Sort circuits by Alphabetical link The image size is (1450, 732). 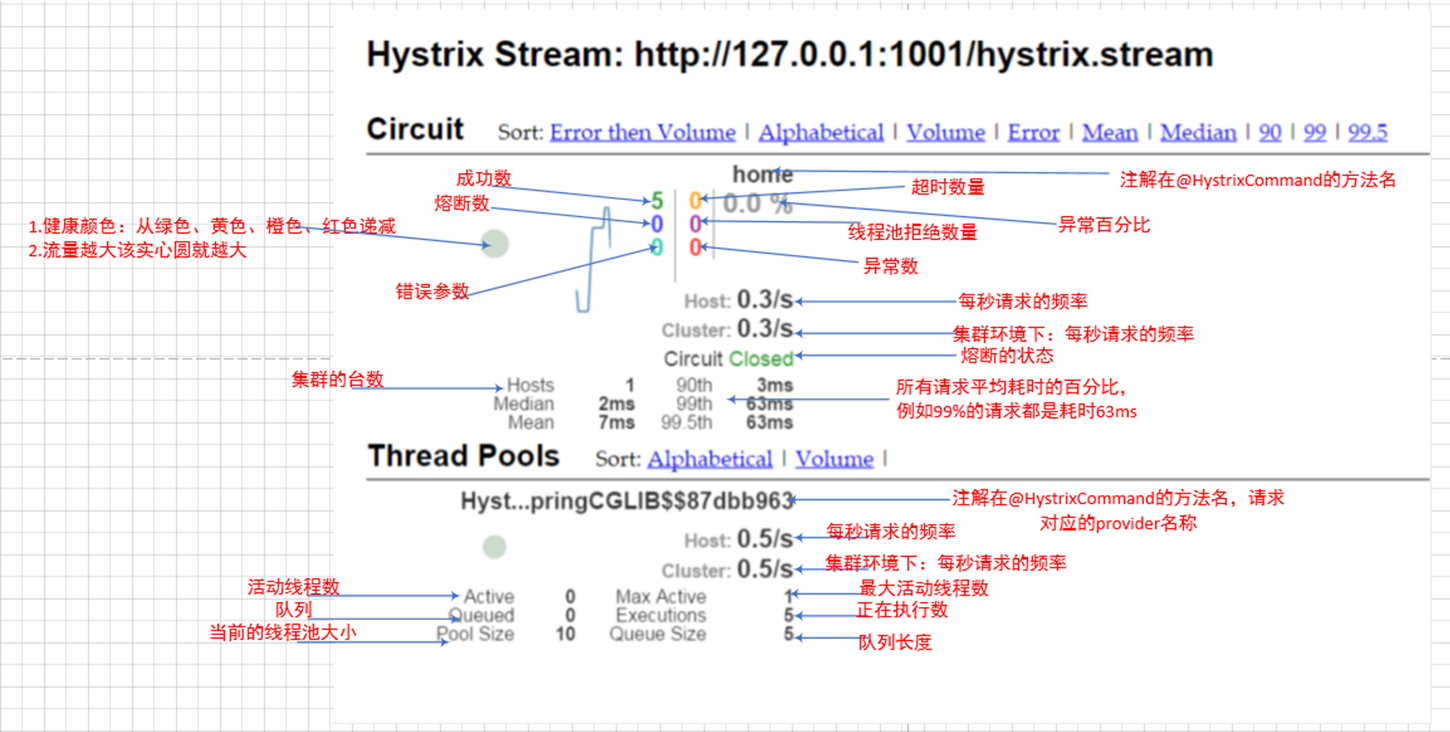pos(821,133)
